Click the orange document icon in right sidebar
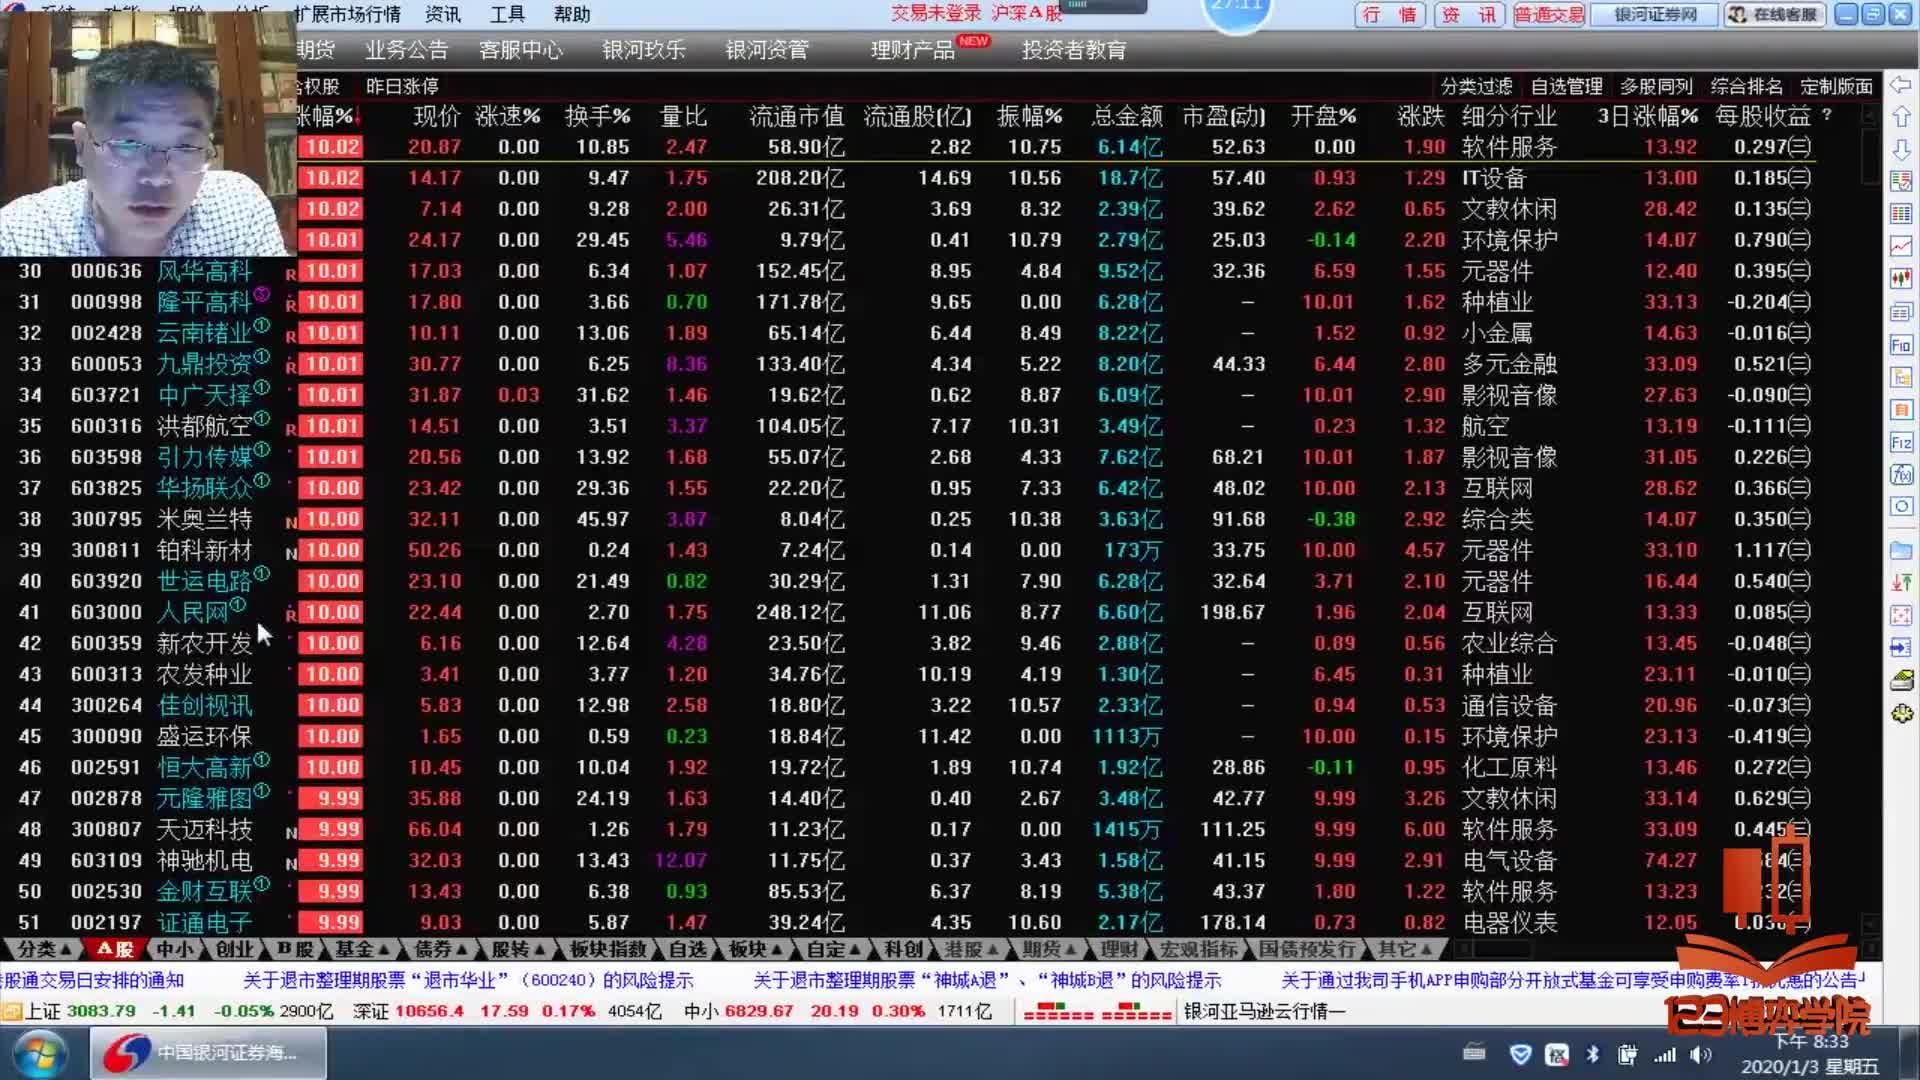 click(x=1901, y=410)
